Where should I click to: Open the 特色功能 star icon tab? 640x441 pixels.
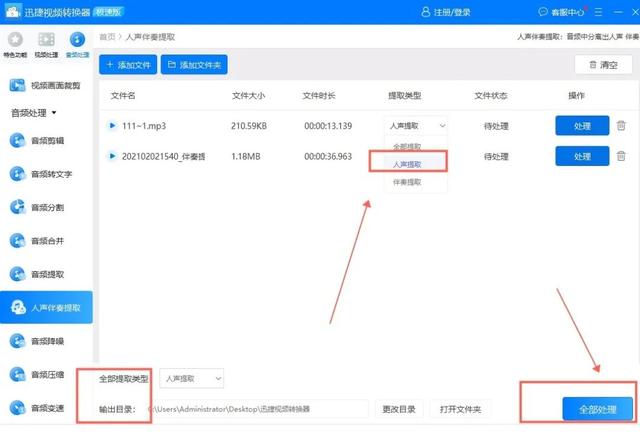pos(16,45)
